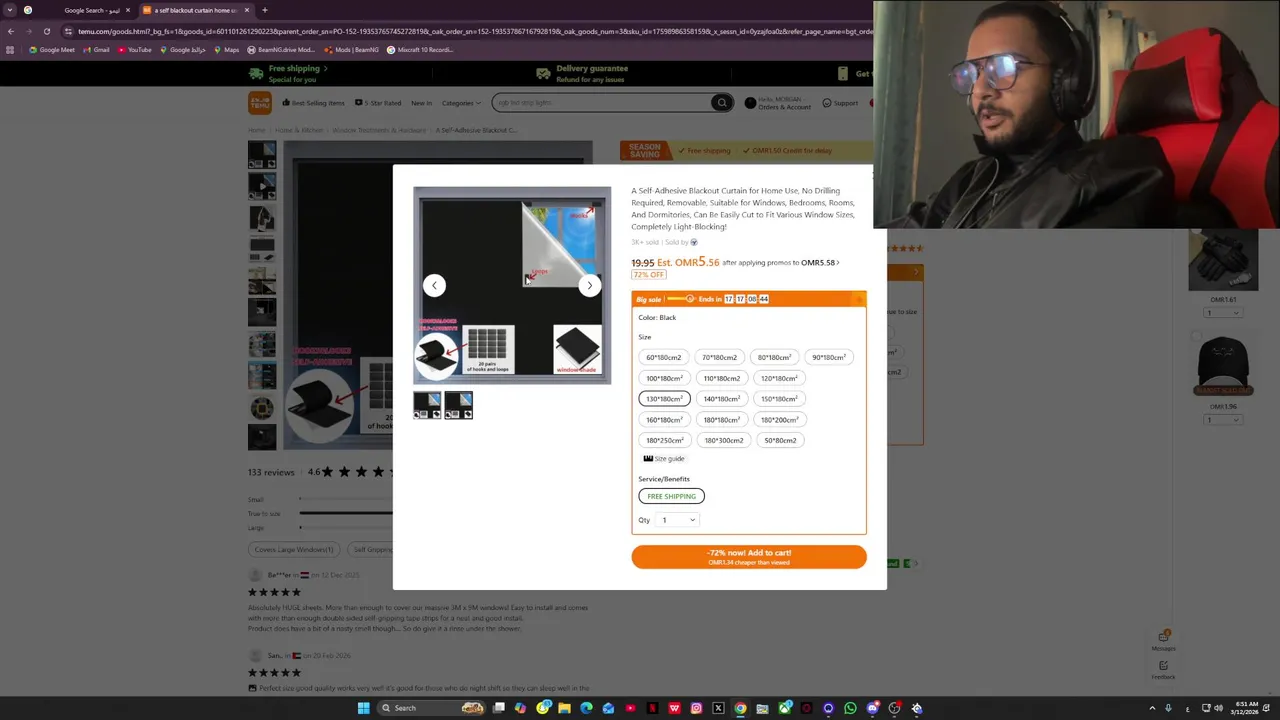Open a new browser tab with plus icon
Viewport: 1280px width, 720px height.
(x=264, y=10)
